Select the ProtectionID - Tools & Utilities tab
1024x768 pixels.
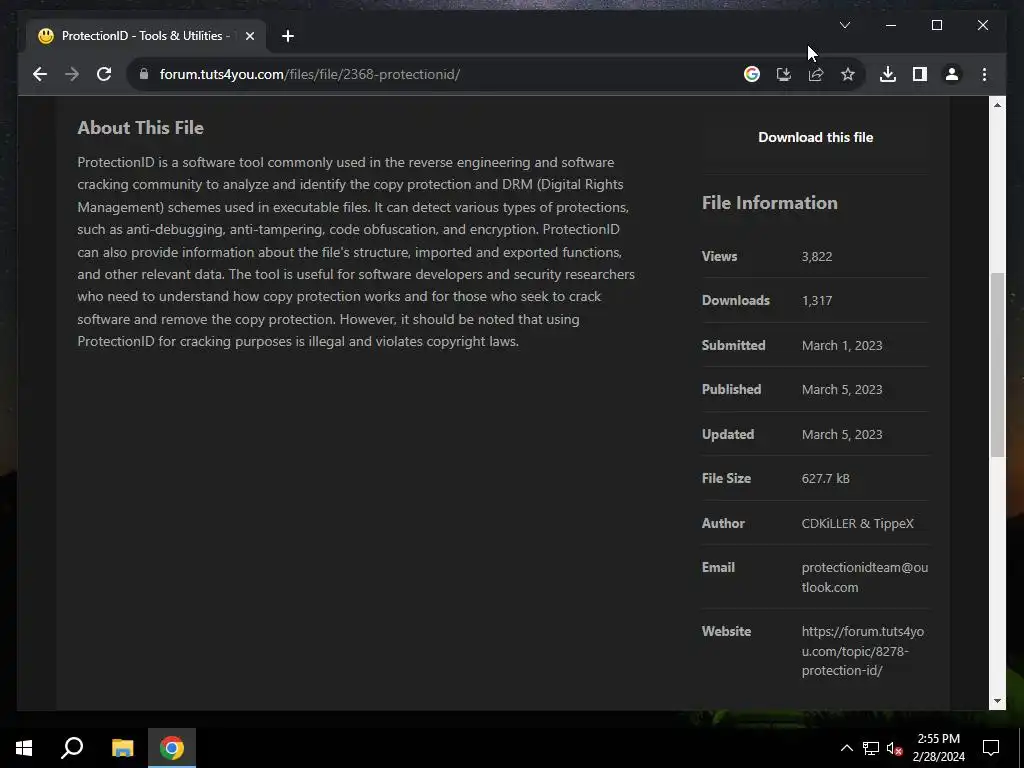point(146,36)
